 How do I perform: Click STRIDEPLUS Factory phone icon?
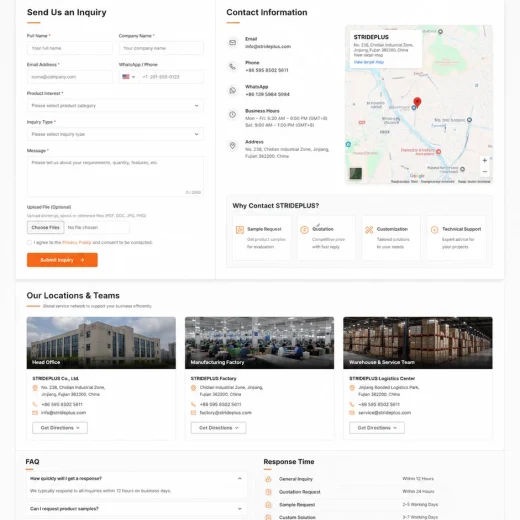193,404
